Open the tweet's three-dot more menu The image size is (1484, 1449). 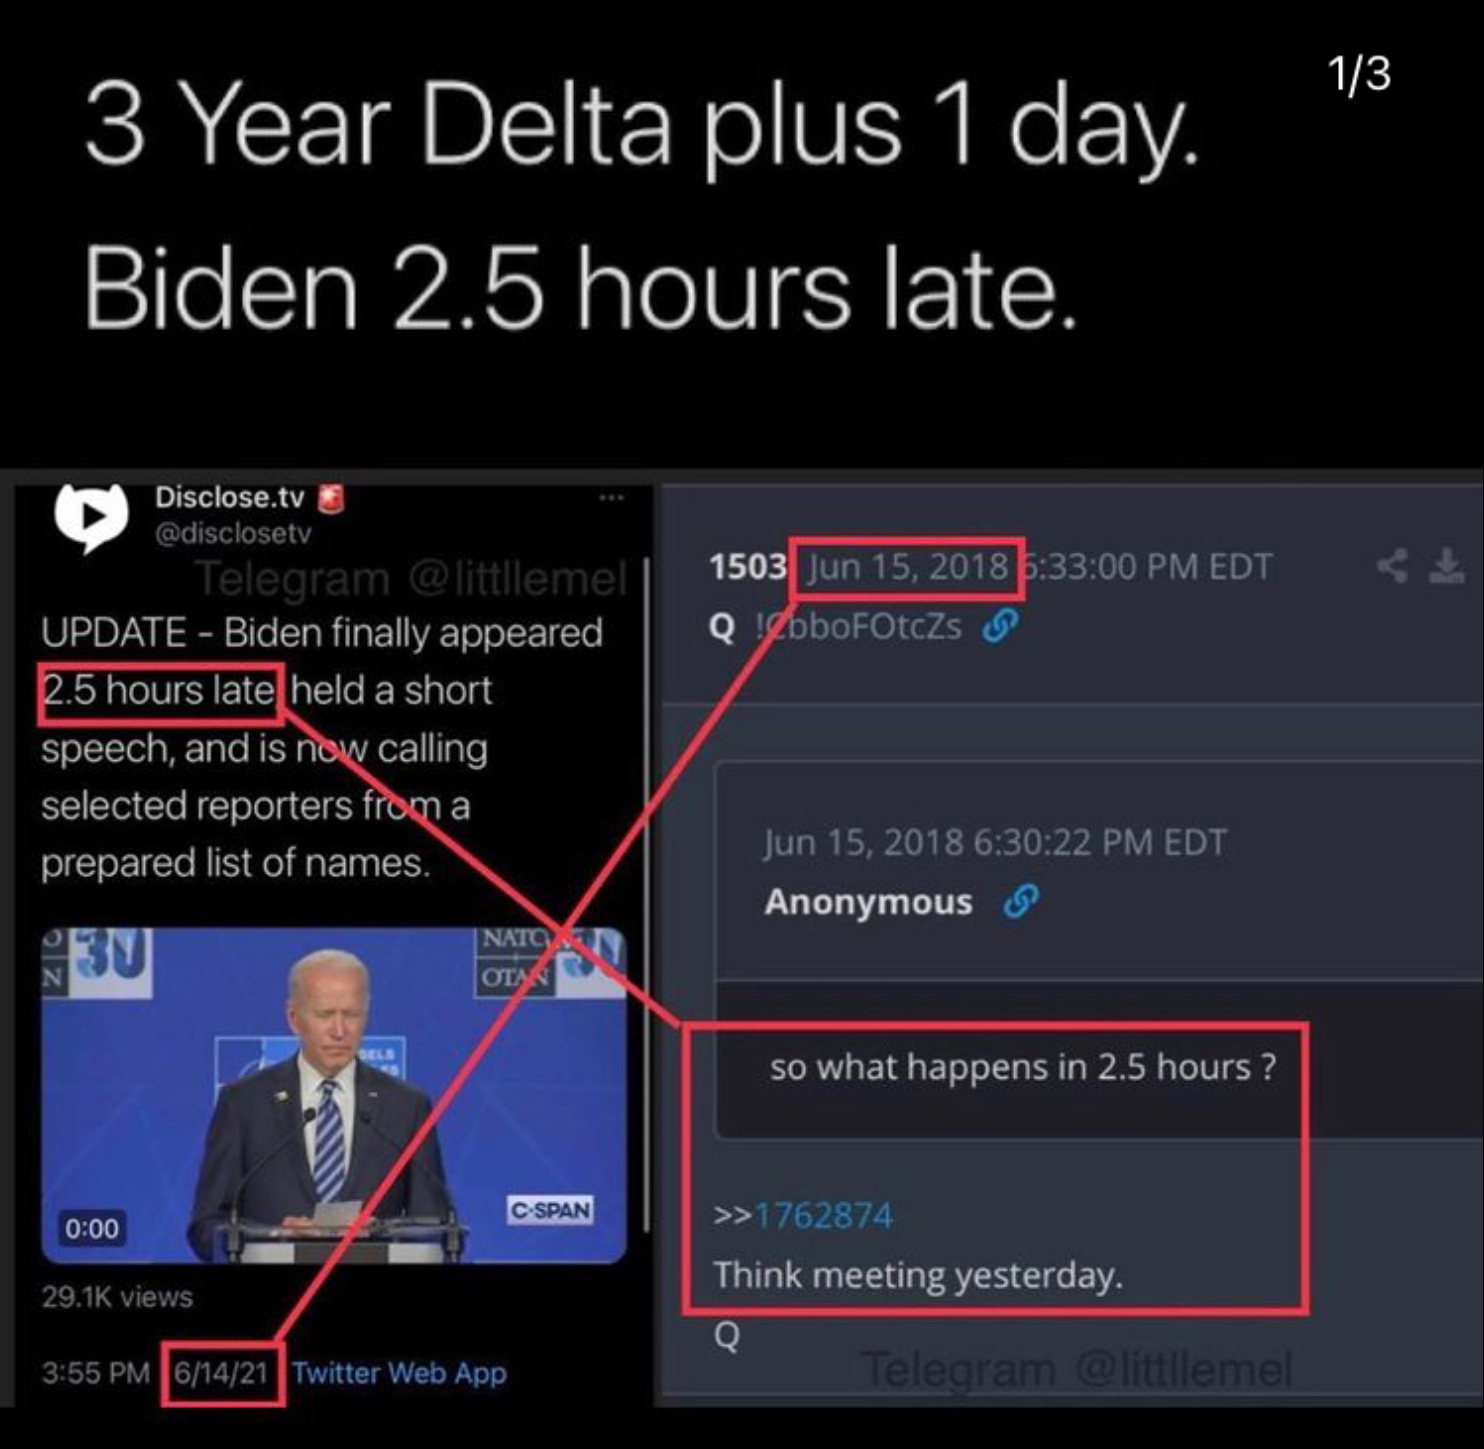point(611,498)
